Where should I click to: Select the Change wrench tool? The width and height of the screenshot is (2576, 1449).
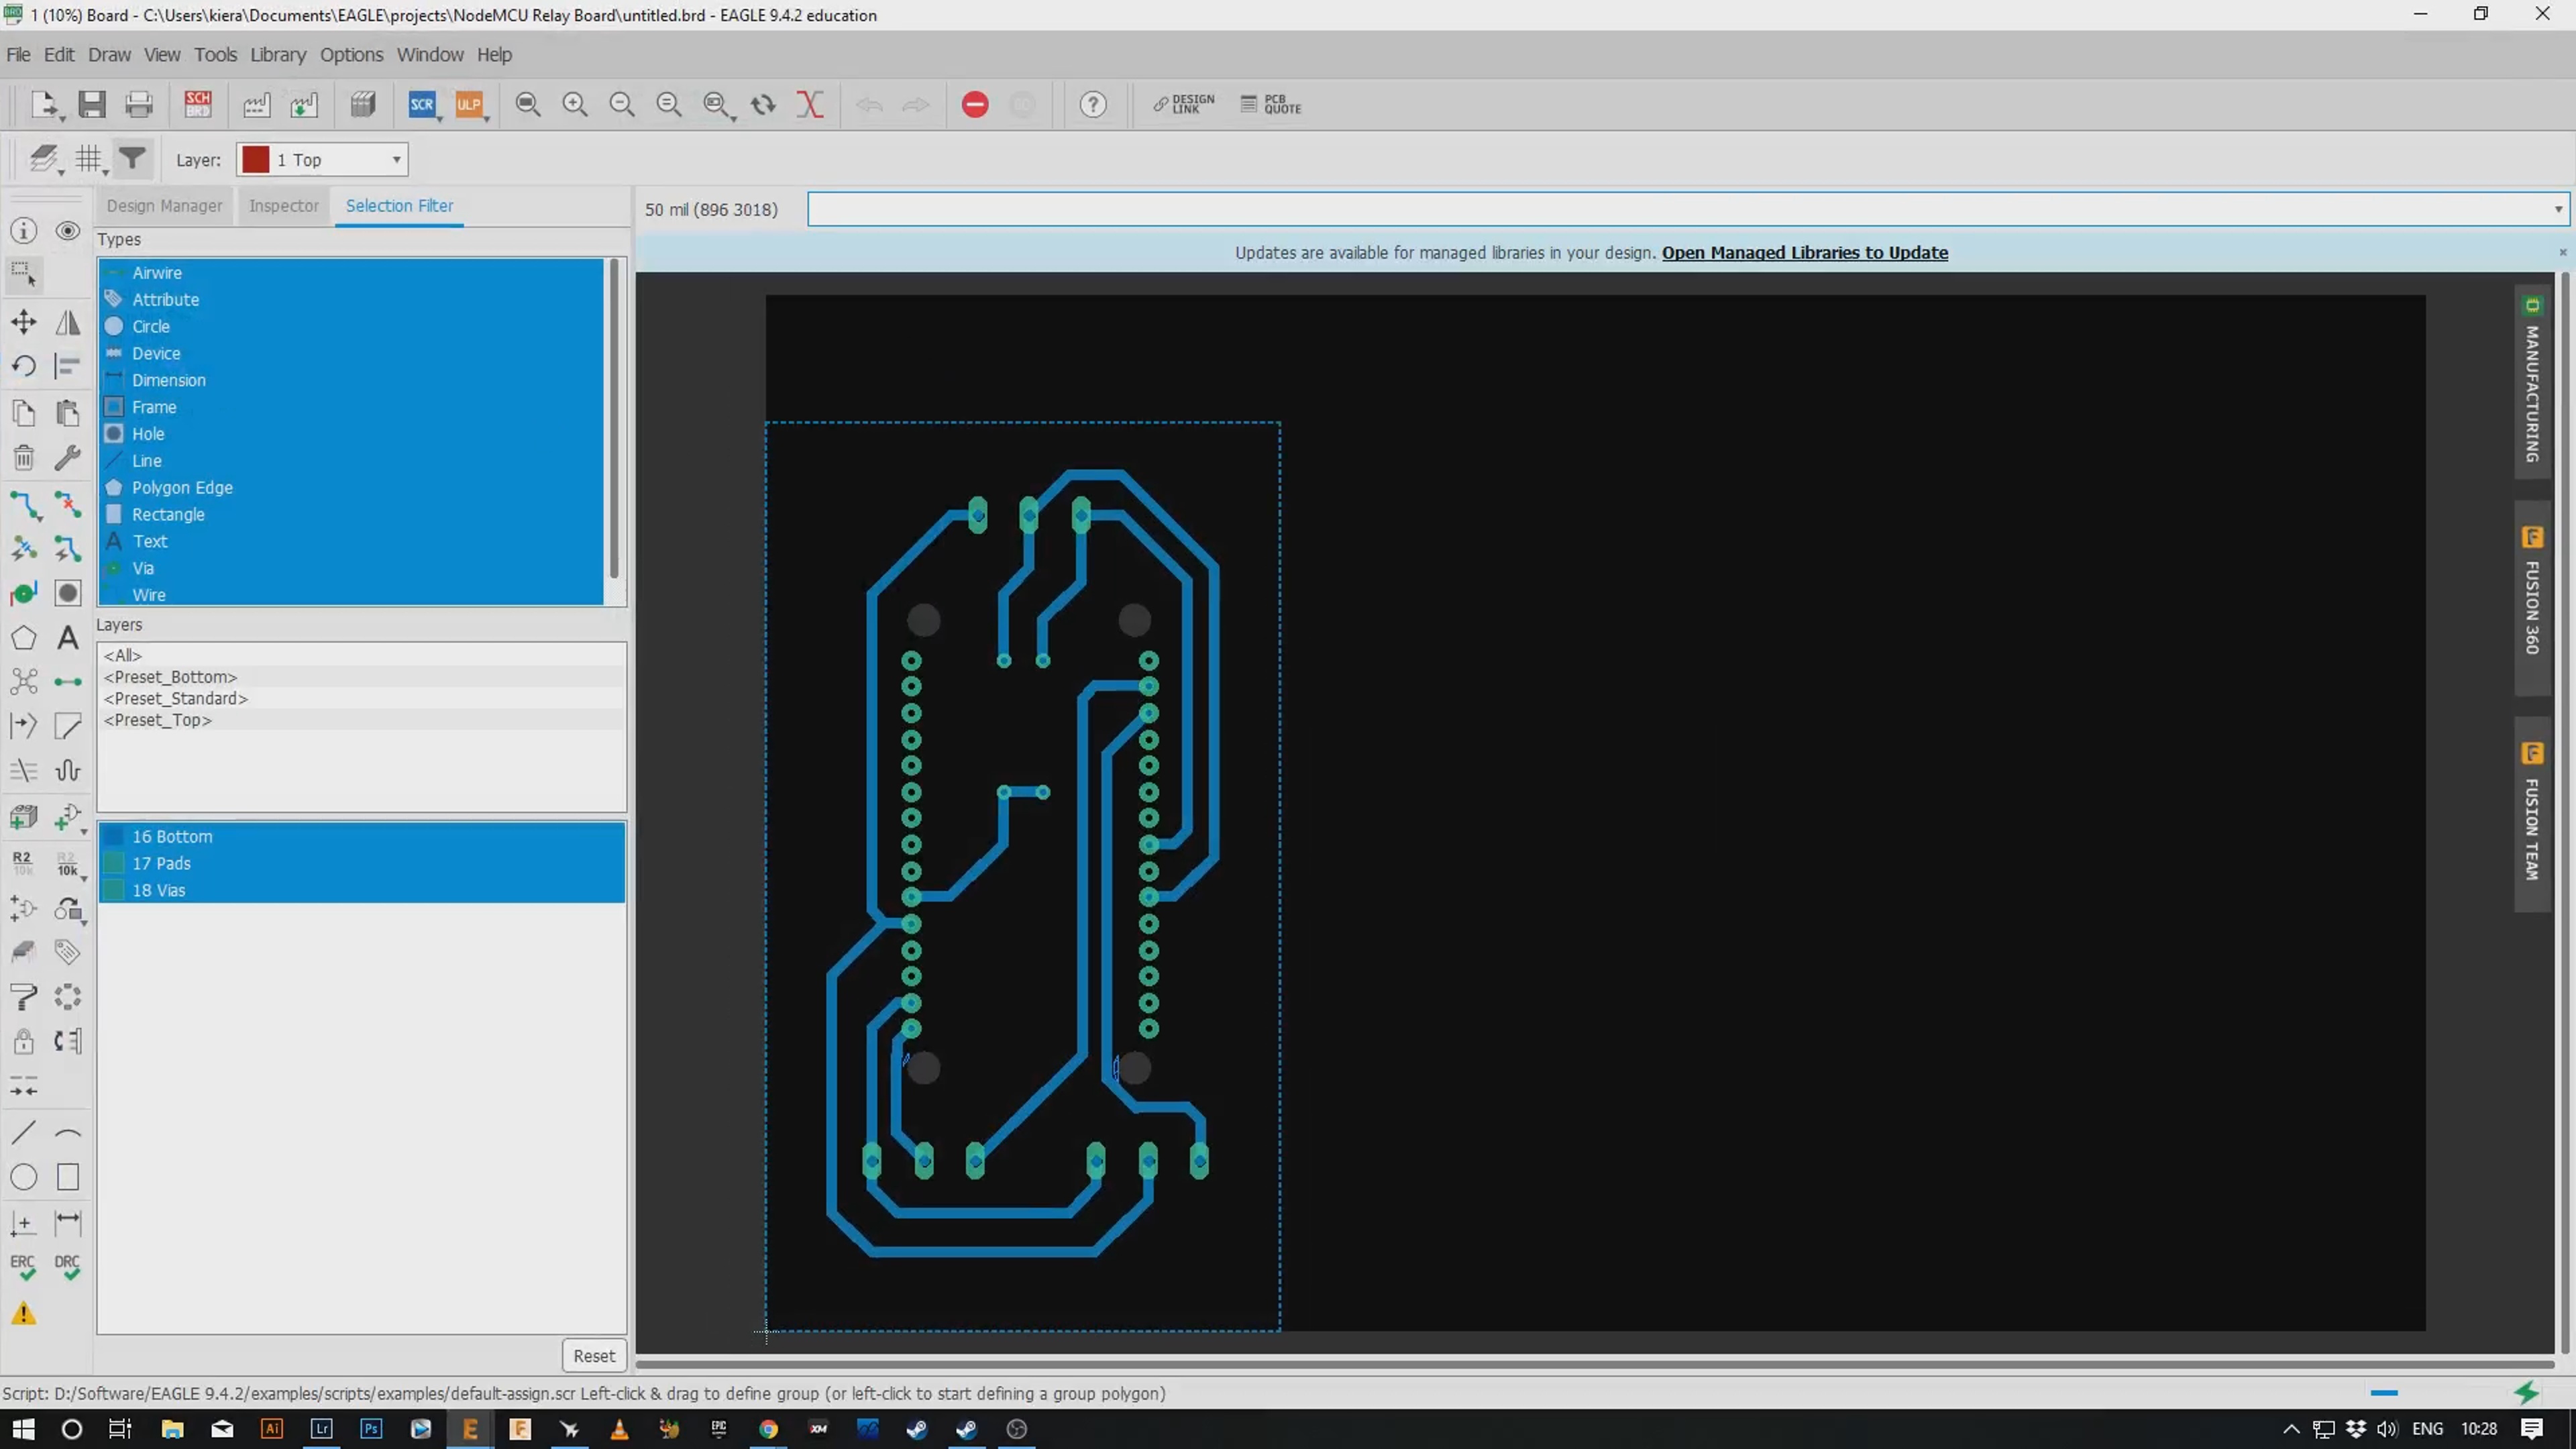point(68,458)
